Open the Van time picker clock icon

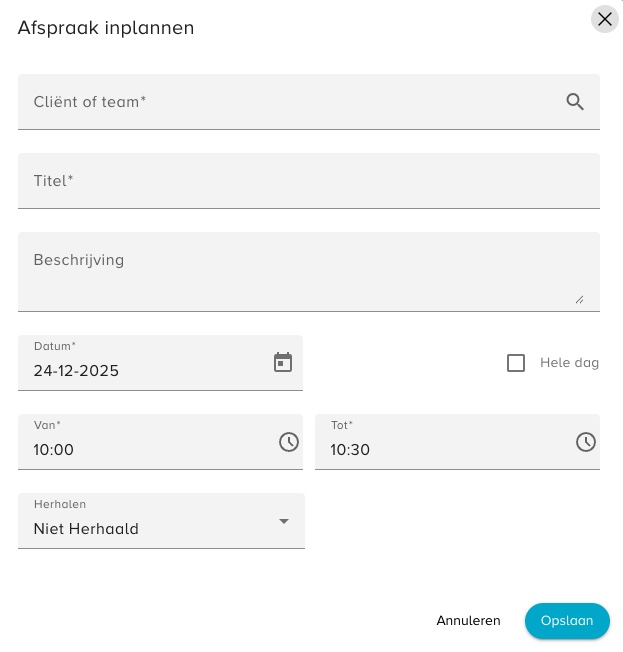(289, 442)
